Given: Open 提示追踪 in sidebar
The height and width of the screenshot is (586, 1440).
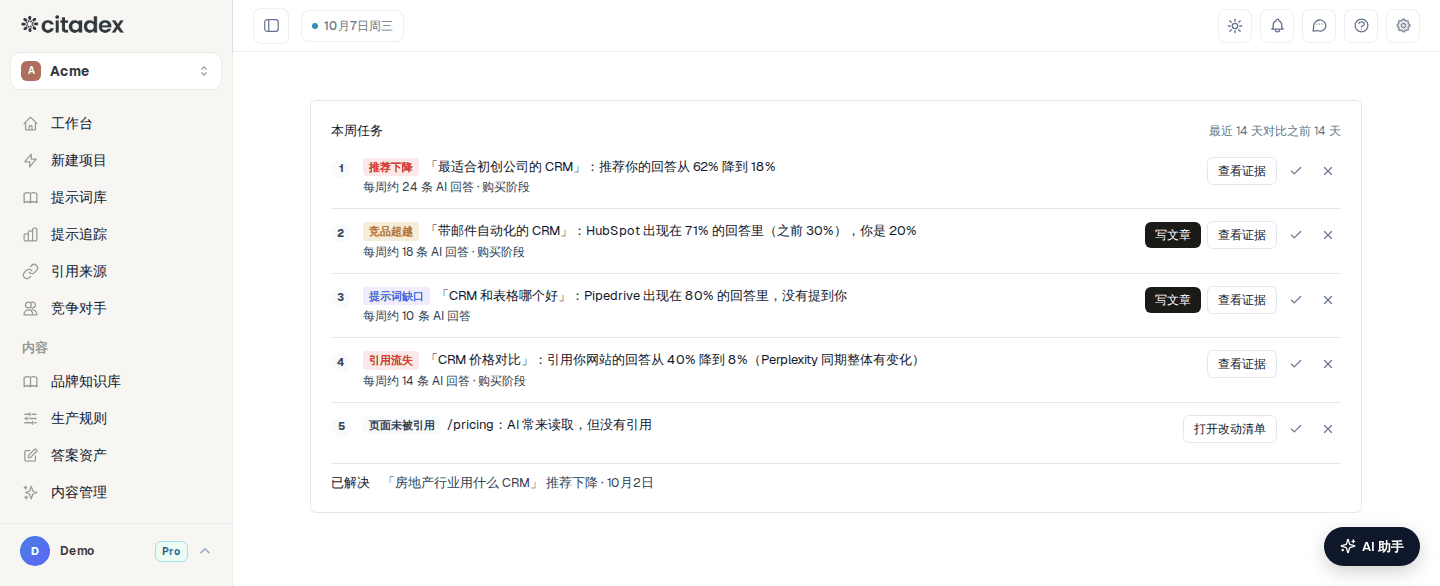Looking at the screenshot, I should tap(116, 235).
